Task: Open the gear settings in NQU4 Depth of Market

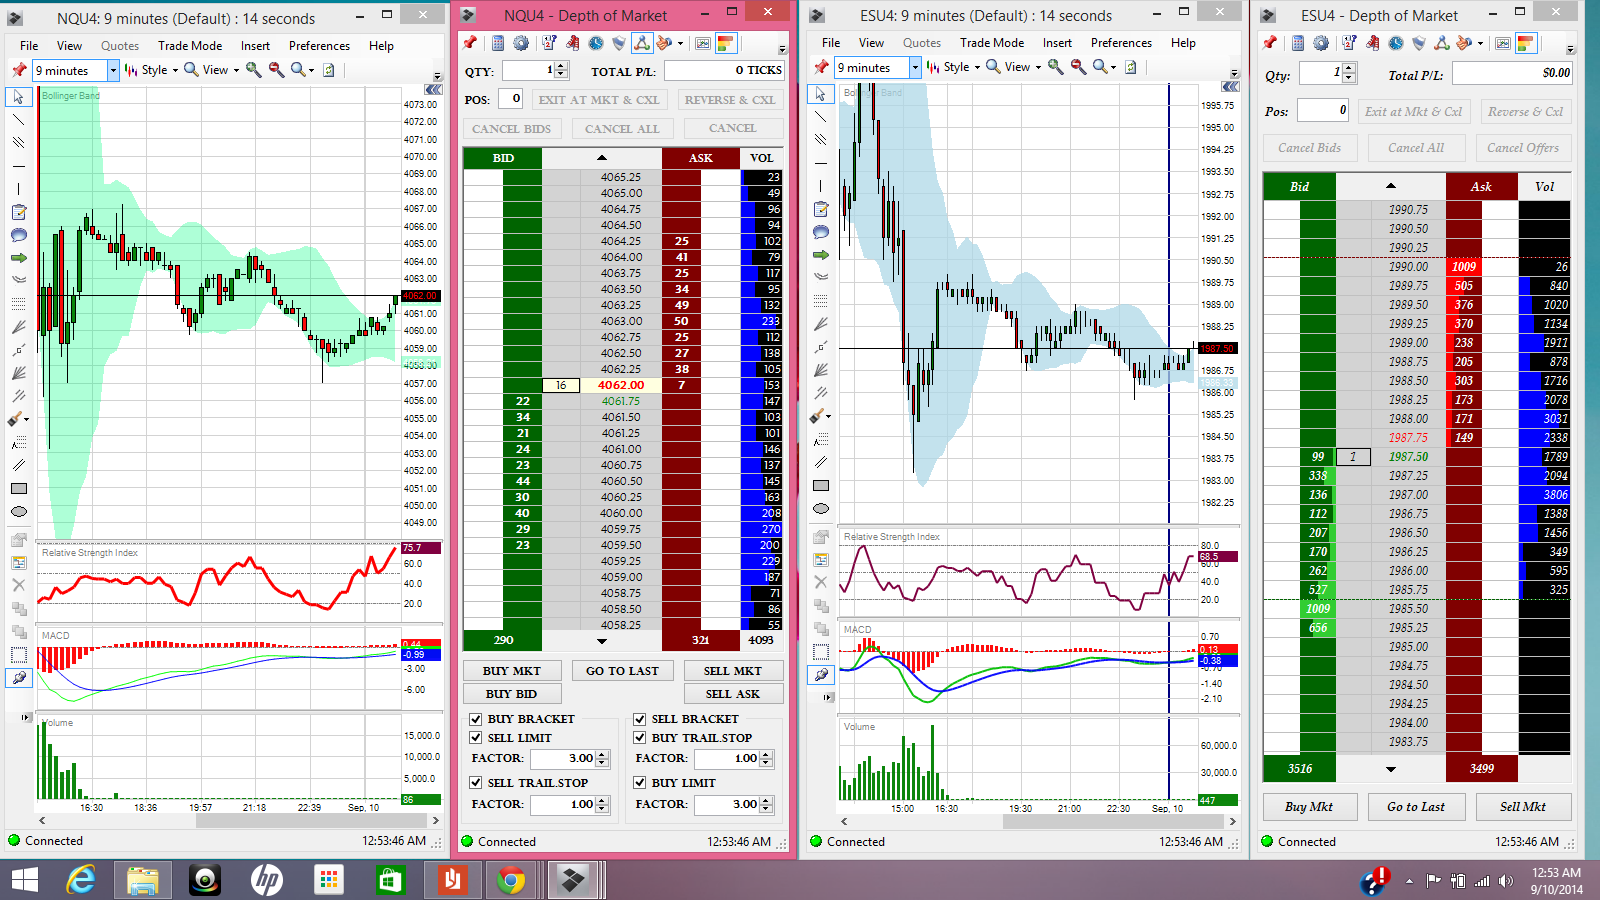Action: [521, 43]
